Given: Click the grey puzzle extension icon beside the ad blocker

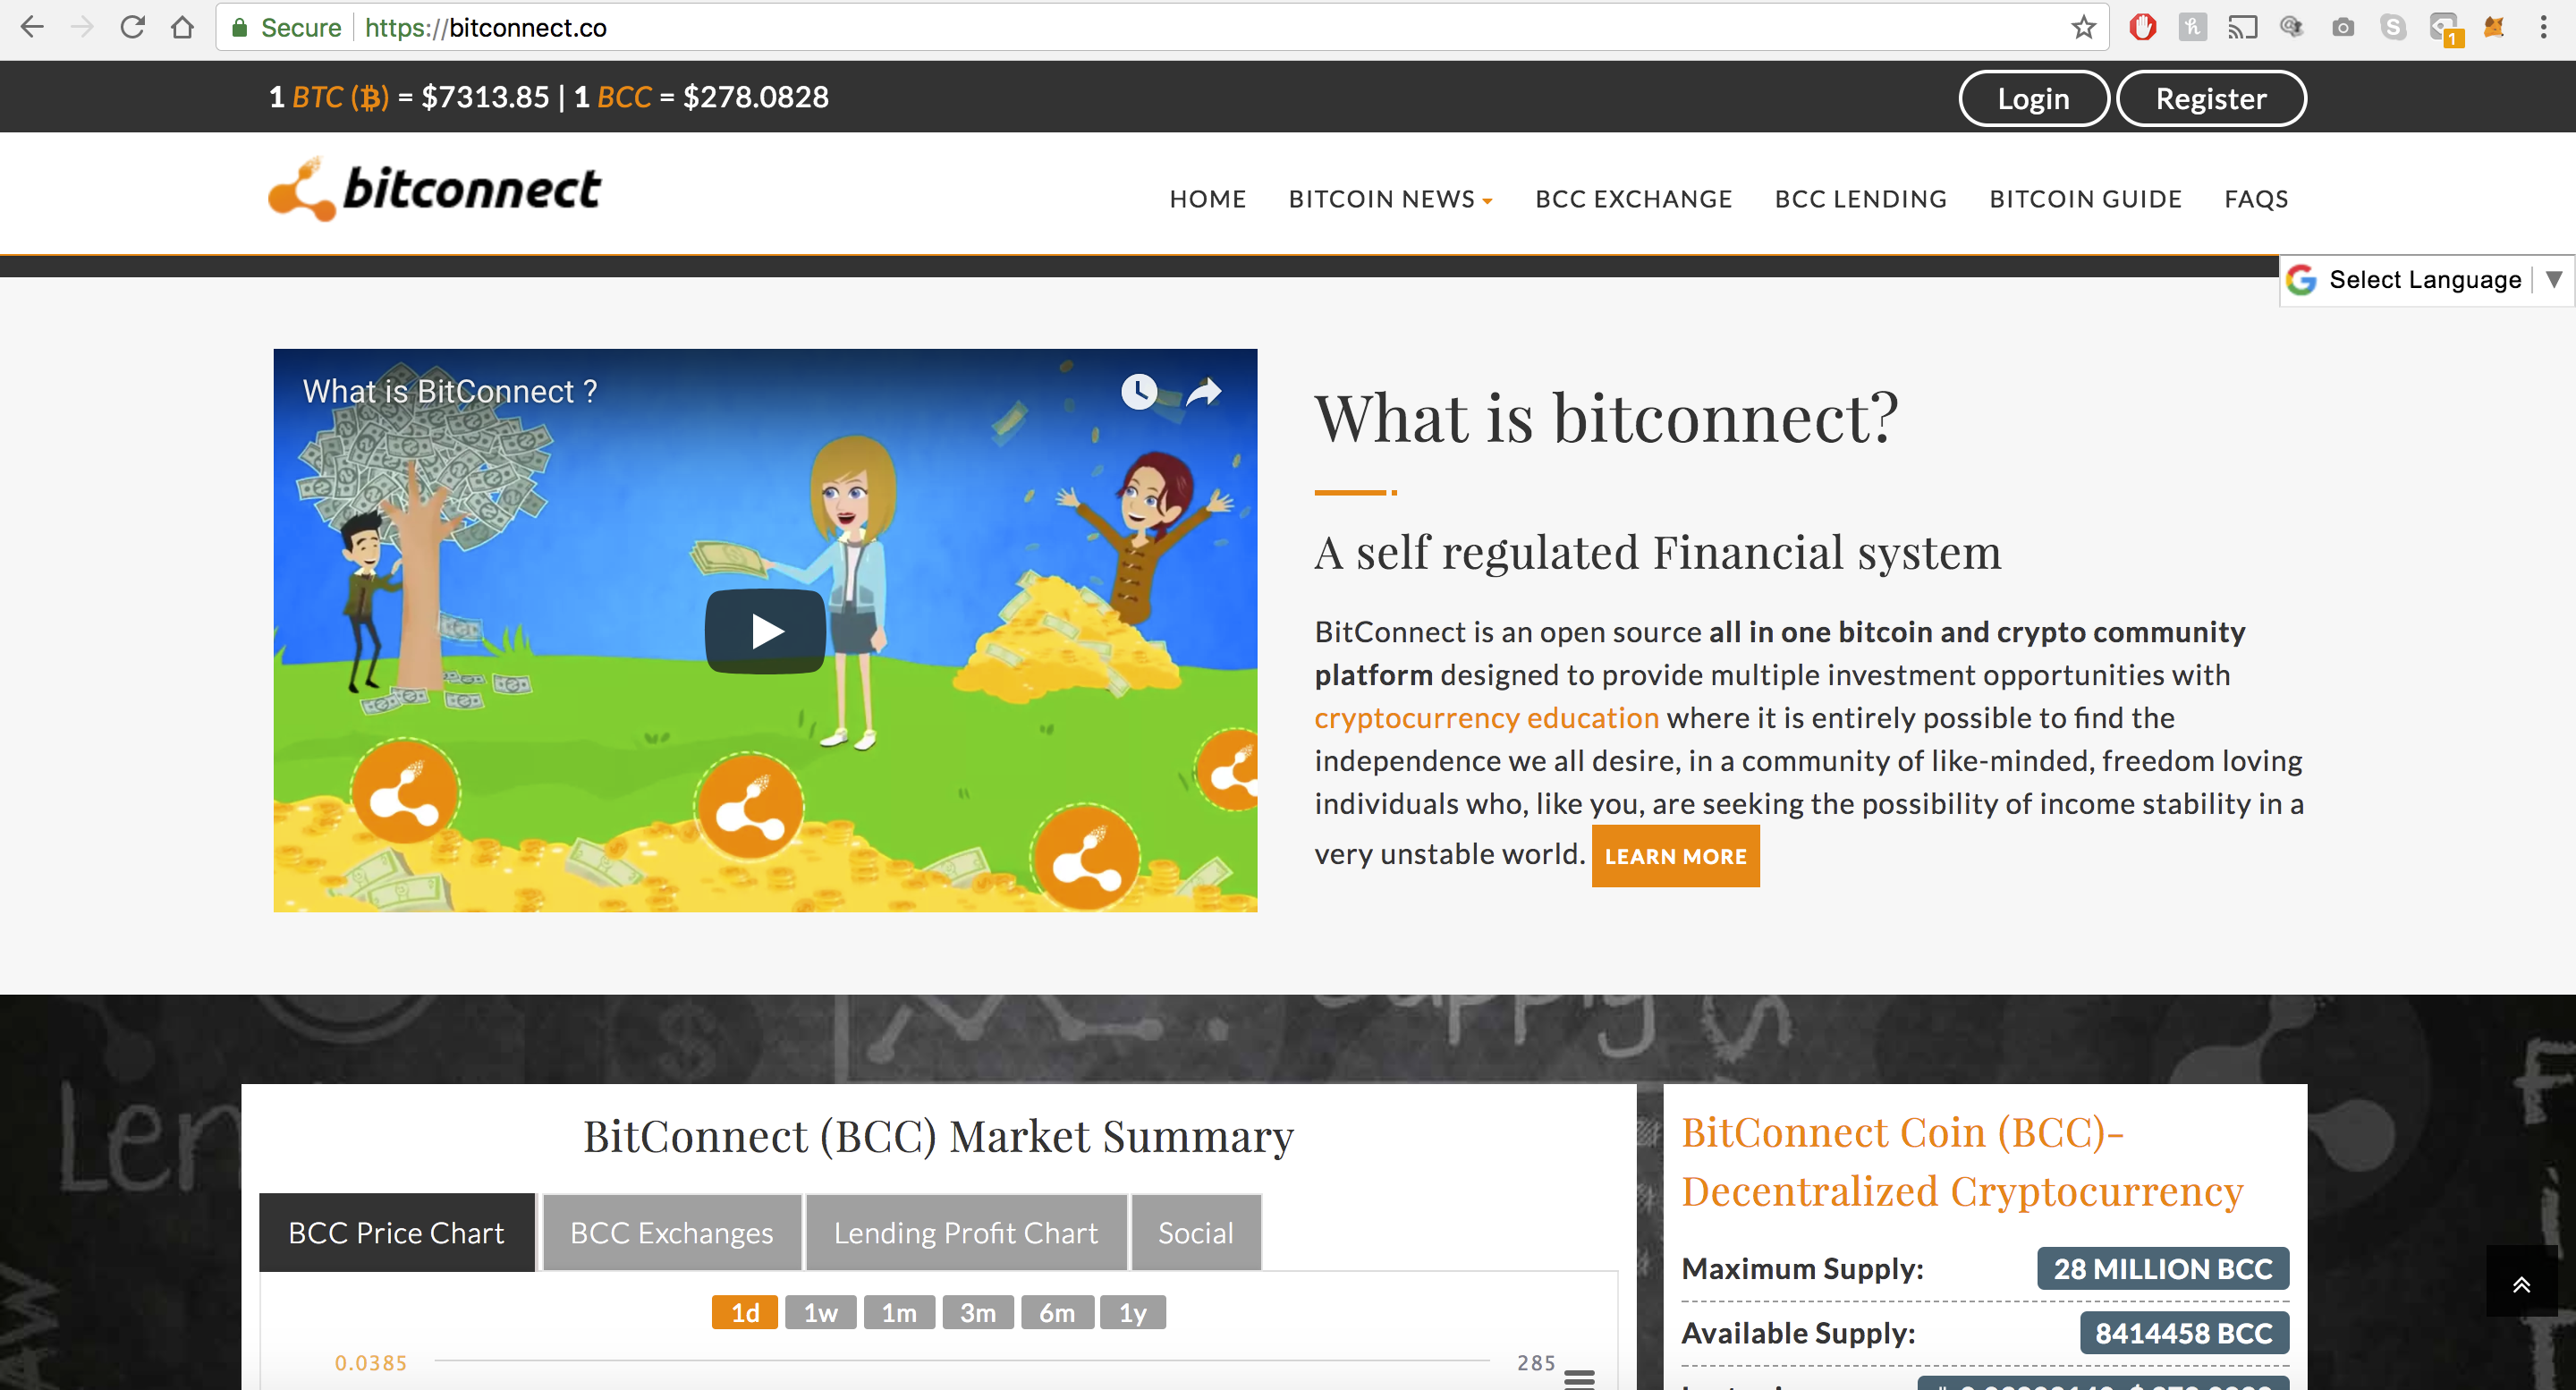Looking at the screenshot, I should 2192,27.
